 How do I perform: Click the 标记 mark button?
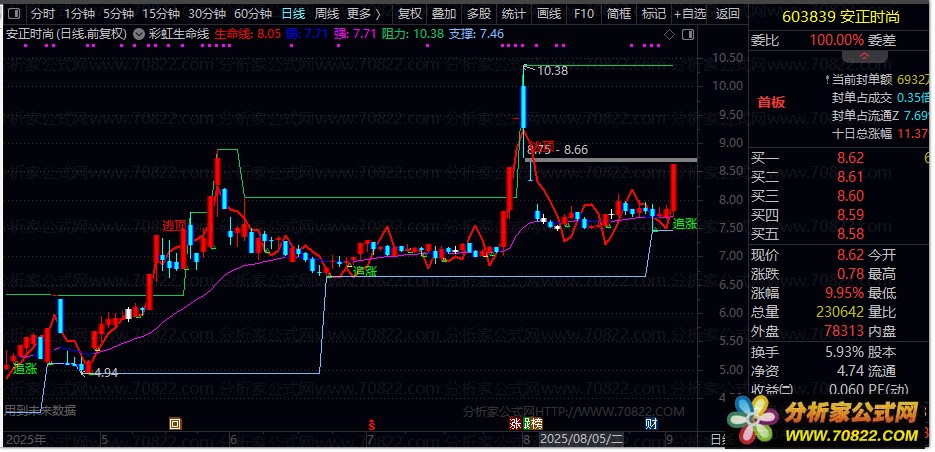click(x=654, y=14)
